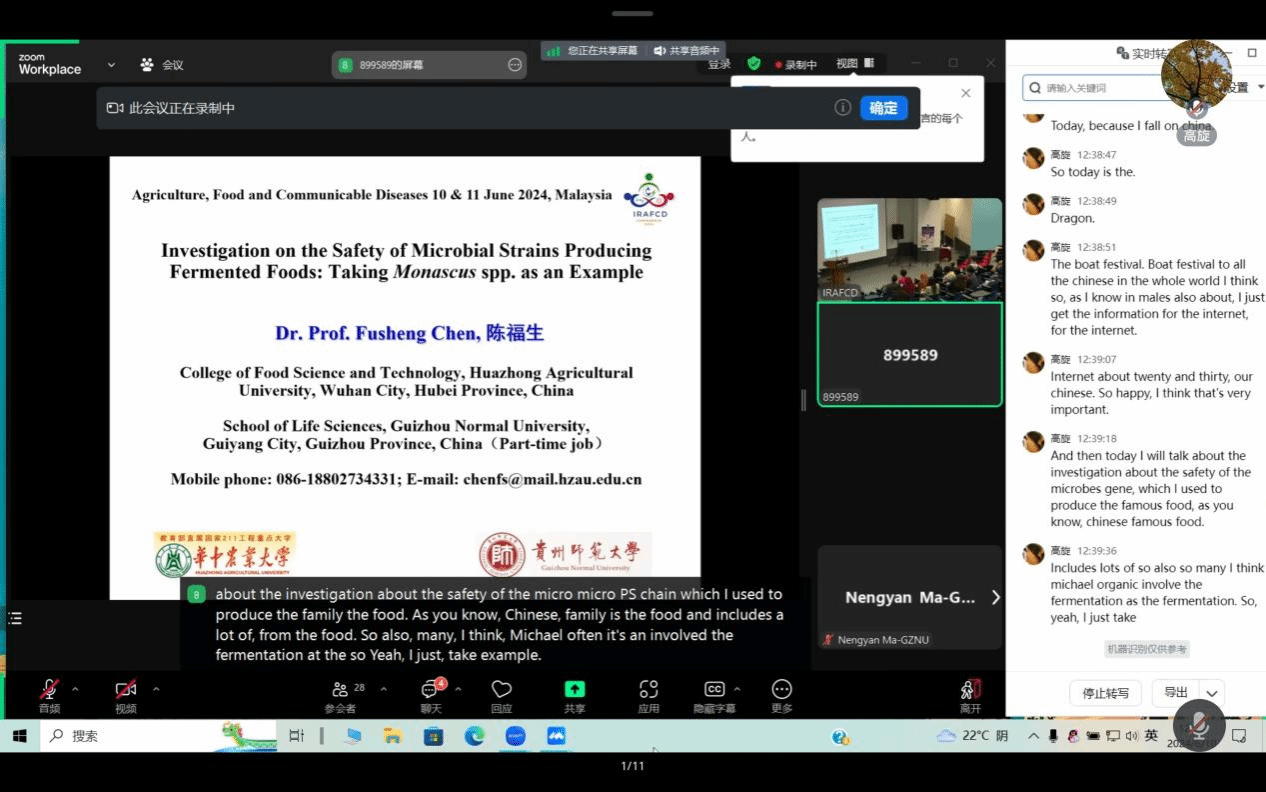Expand the caret next to 隐藏字幕
1266x792 pixels.
pos(737,689)
